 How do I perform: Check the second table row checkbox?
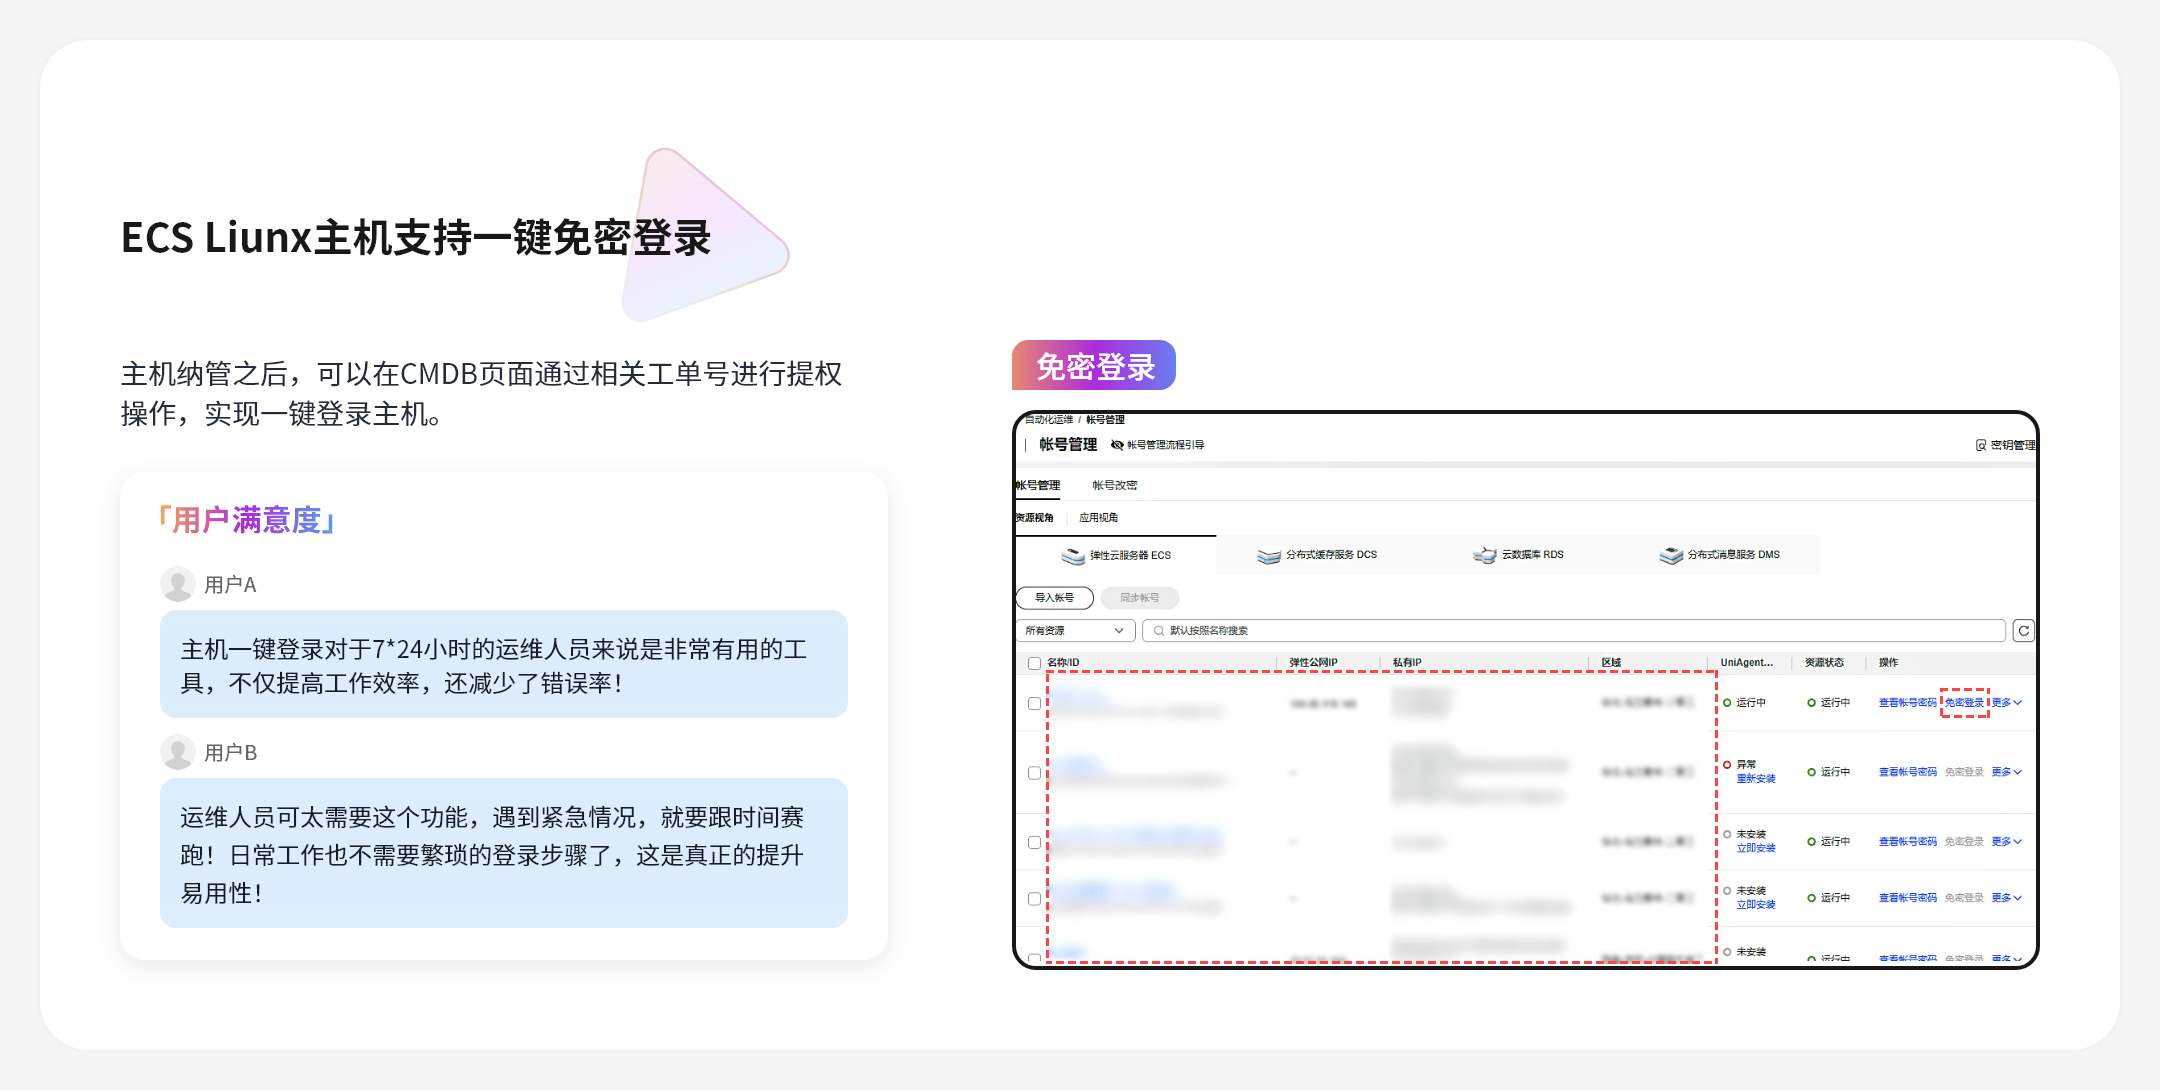(x=1034, y=773)
